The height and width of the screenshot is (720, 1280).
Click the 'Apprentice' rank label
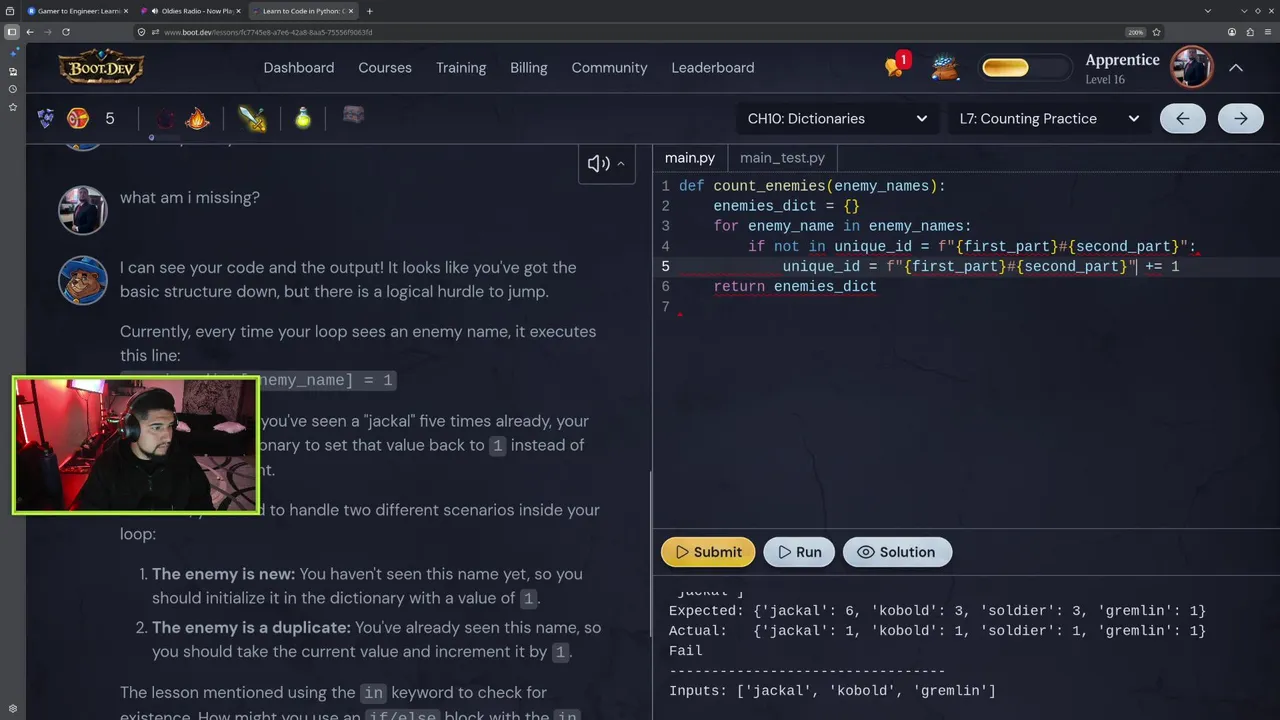(x=1122, y=59)
